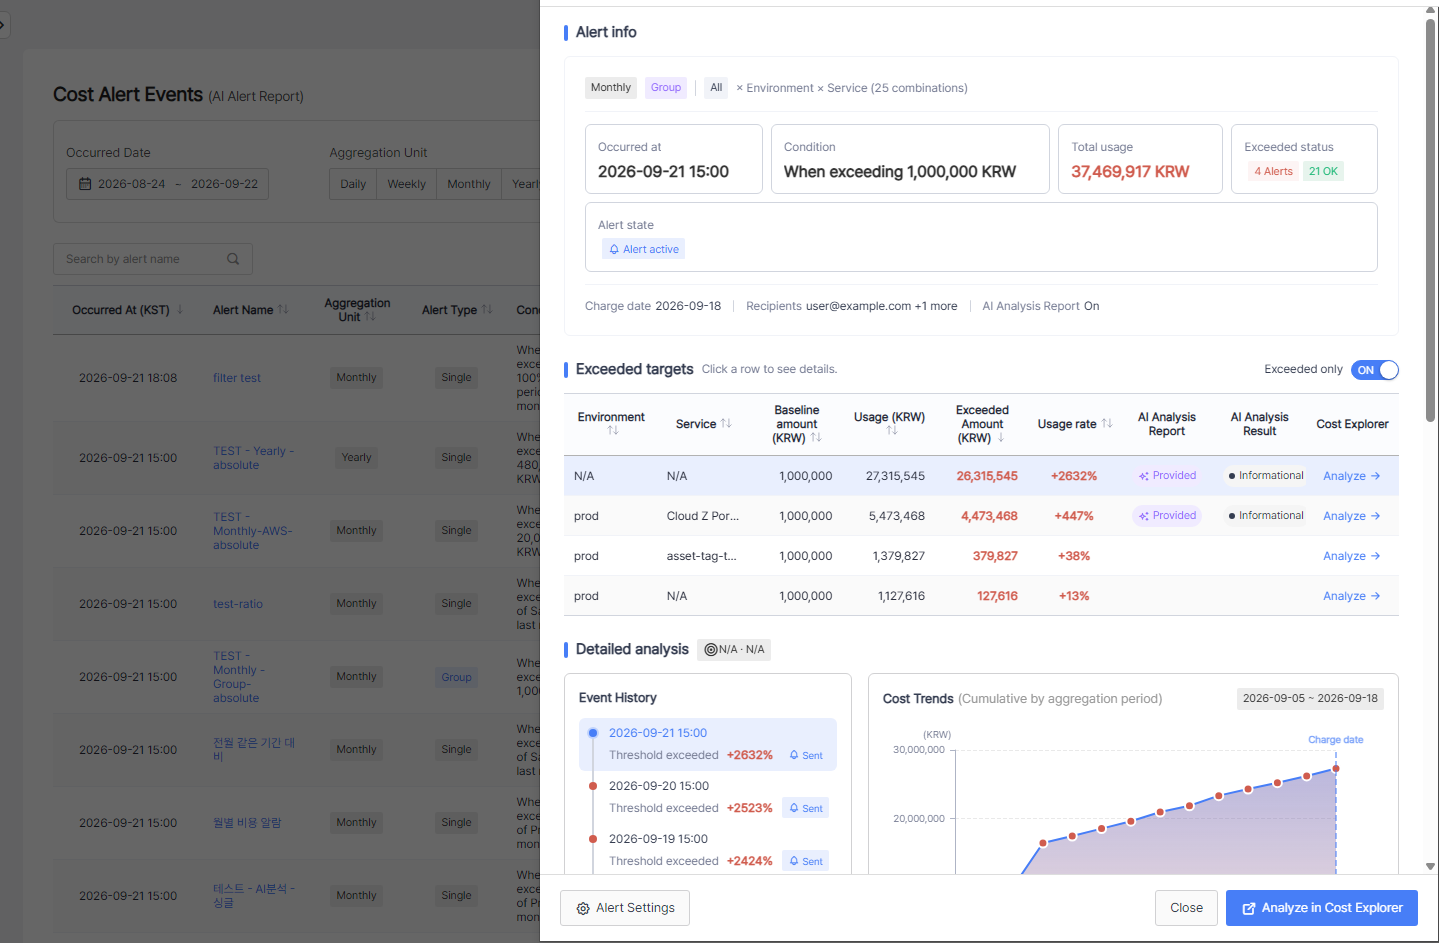This screenshot has height=943, width=1439.
Task: Click the calendar icon in Occurred Date field
Action: tap(85, 184)
